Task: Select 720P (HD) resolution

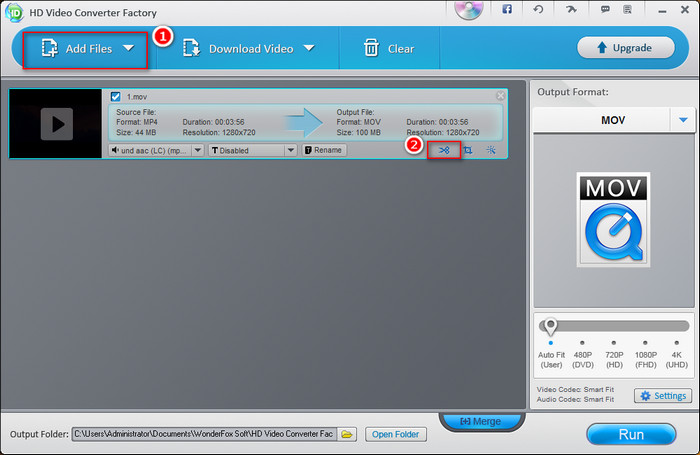Action: click(614, 359)
